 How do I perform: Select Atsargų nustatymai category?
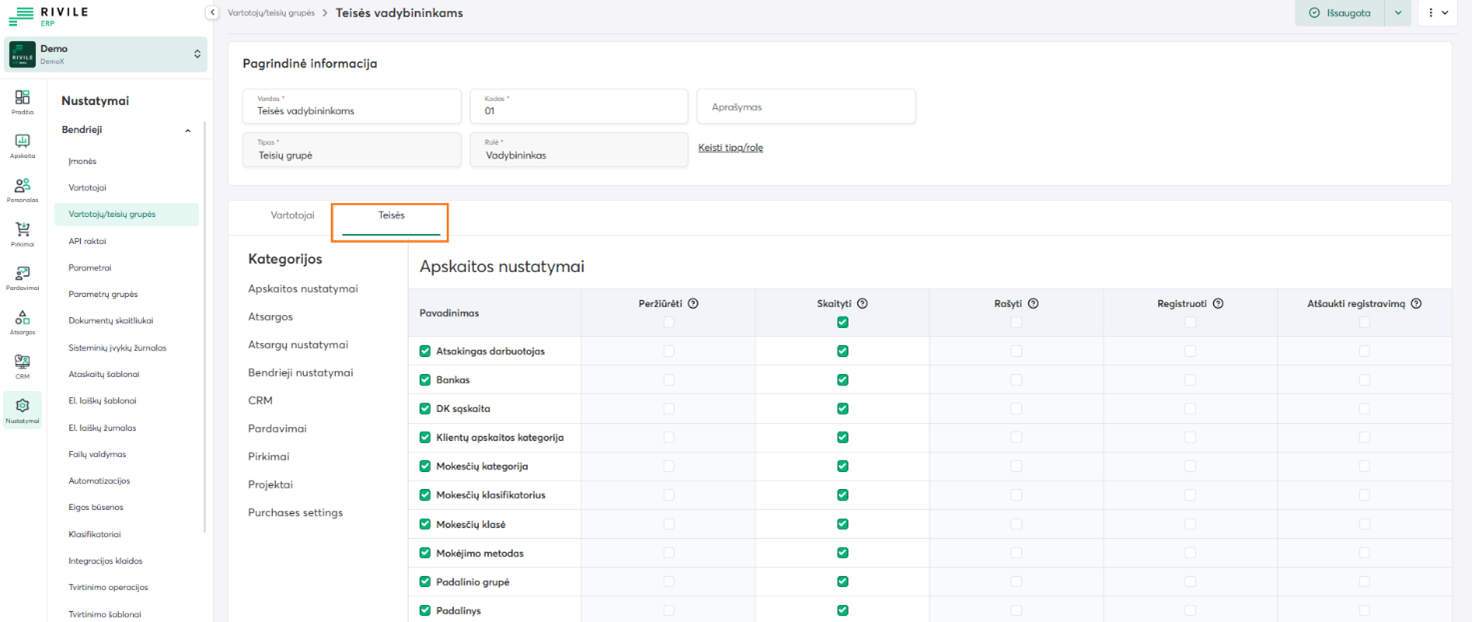298,345
